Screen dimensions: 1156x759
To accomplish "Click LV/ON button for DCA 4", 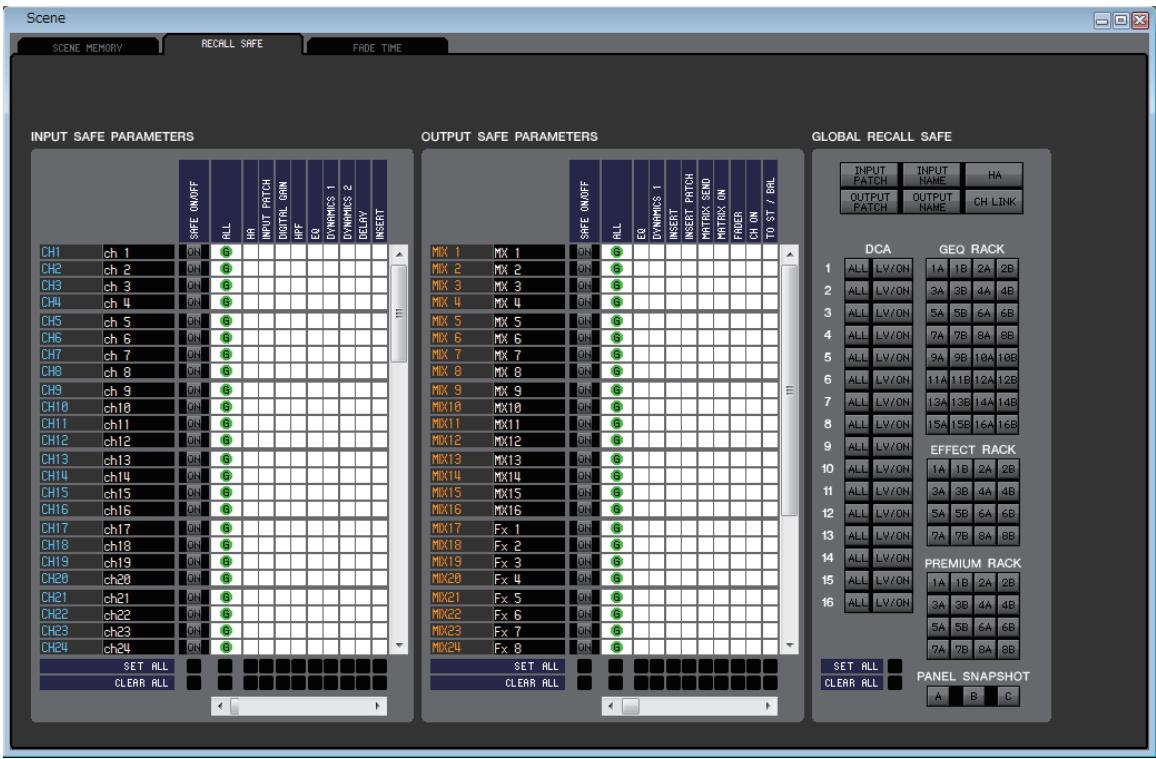I will pos(892,335).
